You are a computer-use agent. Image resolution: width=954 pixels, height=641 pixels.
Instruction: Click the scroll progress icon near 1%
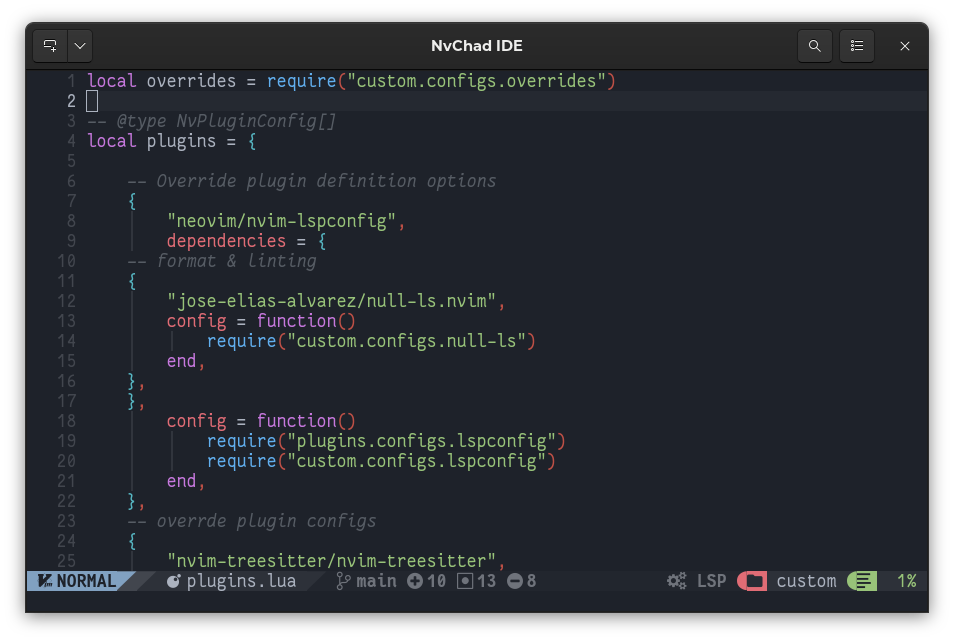pyautogui.click(x=861, y=580)
